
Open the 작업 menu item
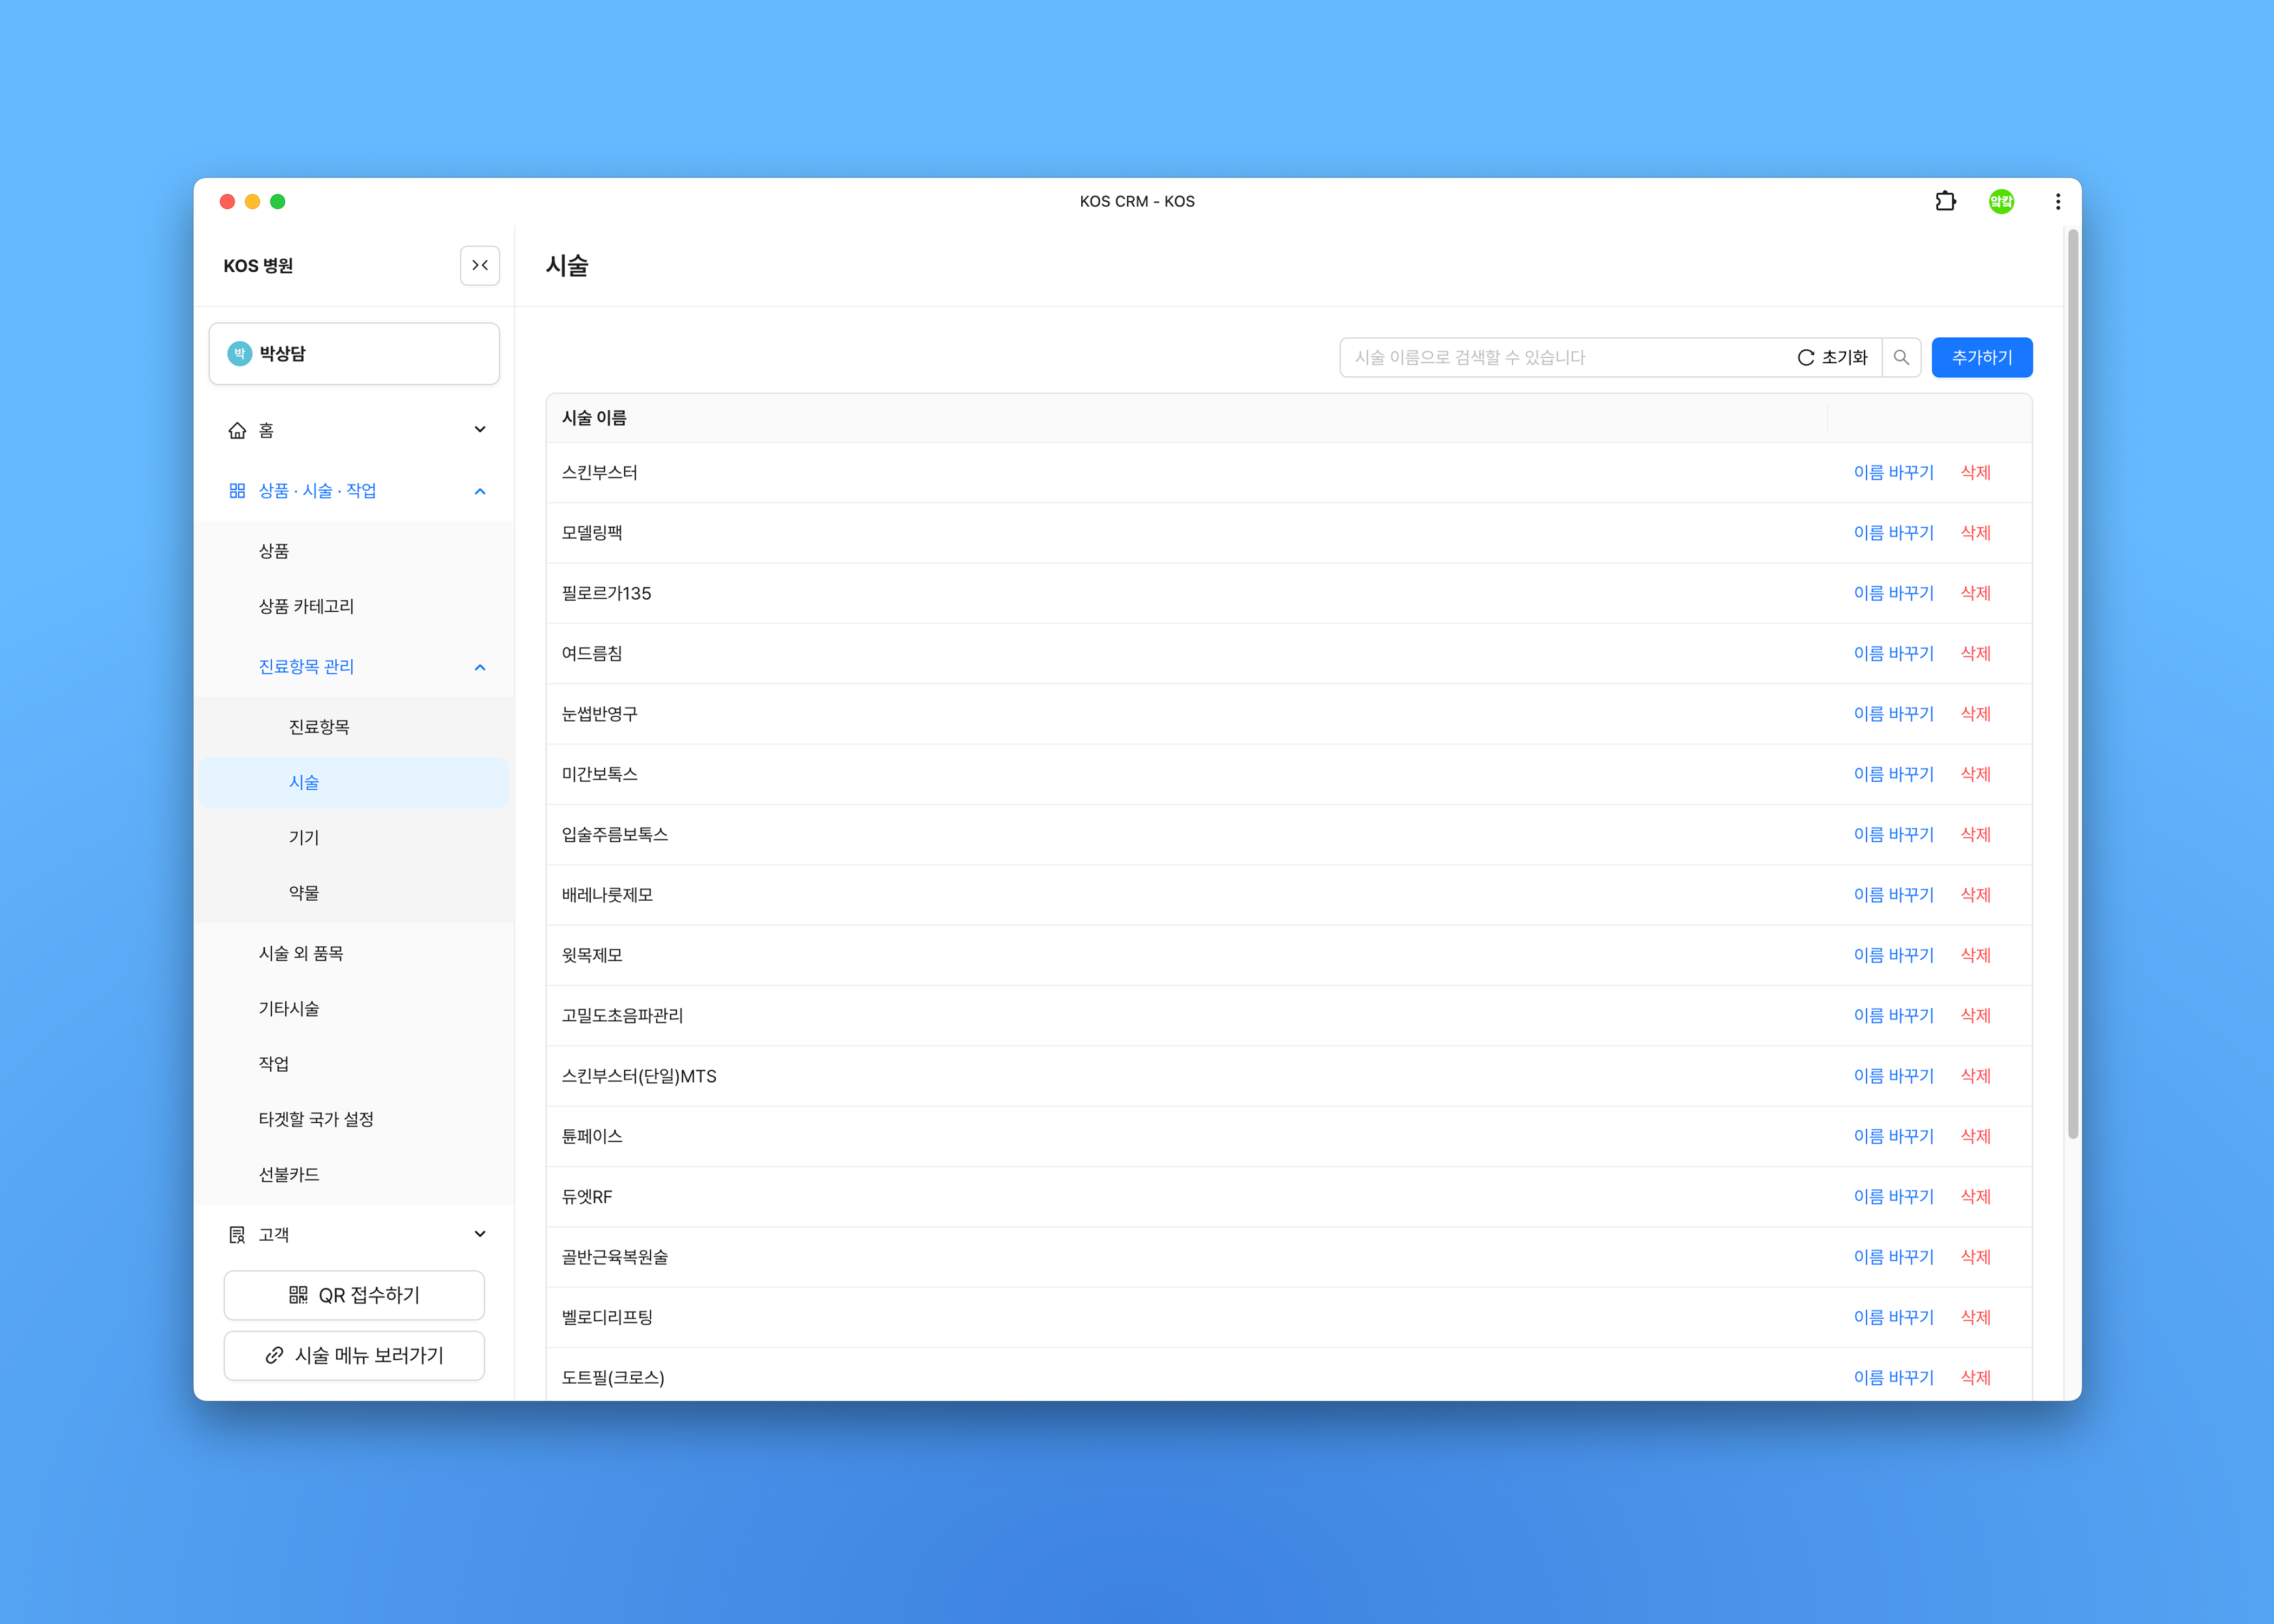tap(354, 1064)
